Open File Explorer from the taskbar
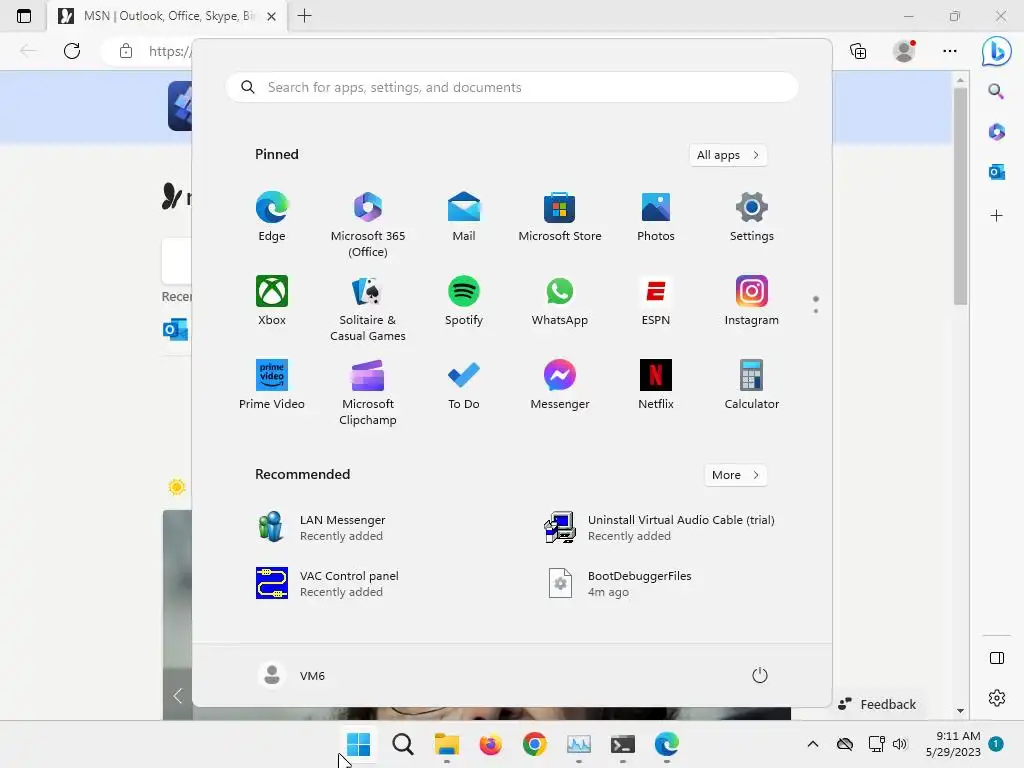1024x768 pixels. point(447,744)
